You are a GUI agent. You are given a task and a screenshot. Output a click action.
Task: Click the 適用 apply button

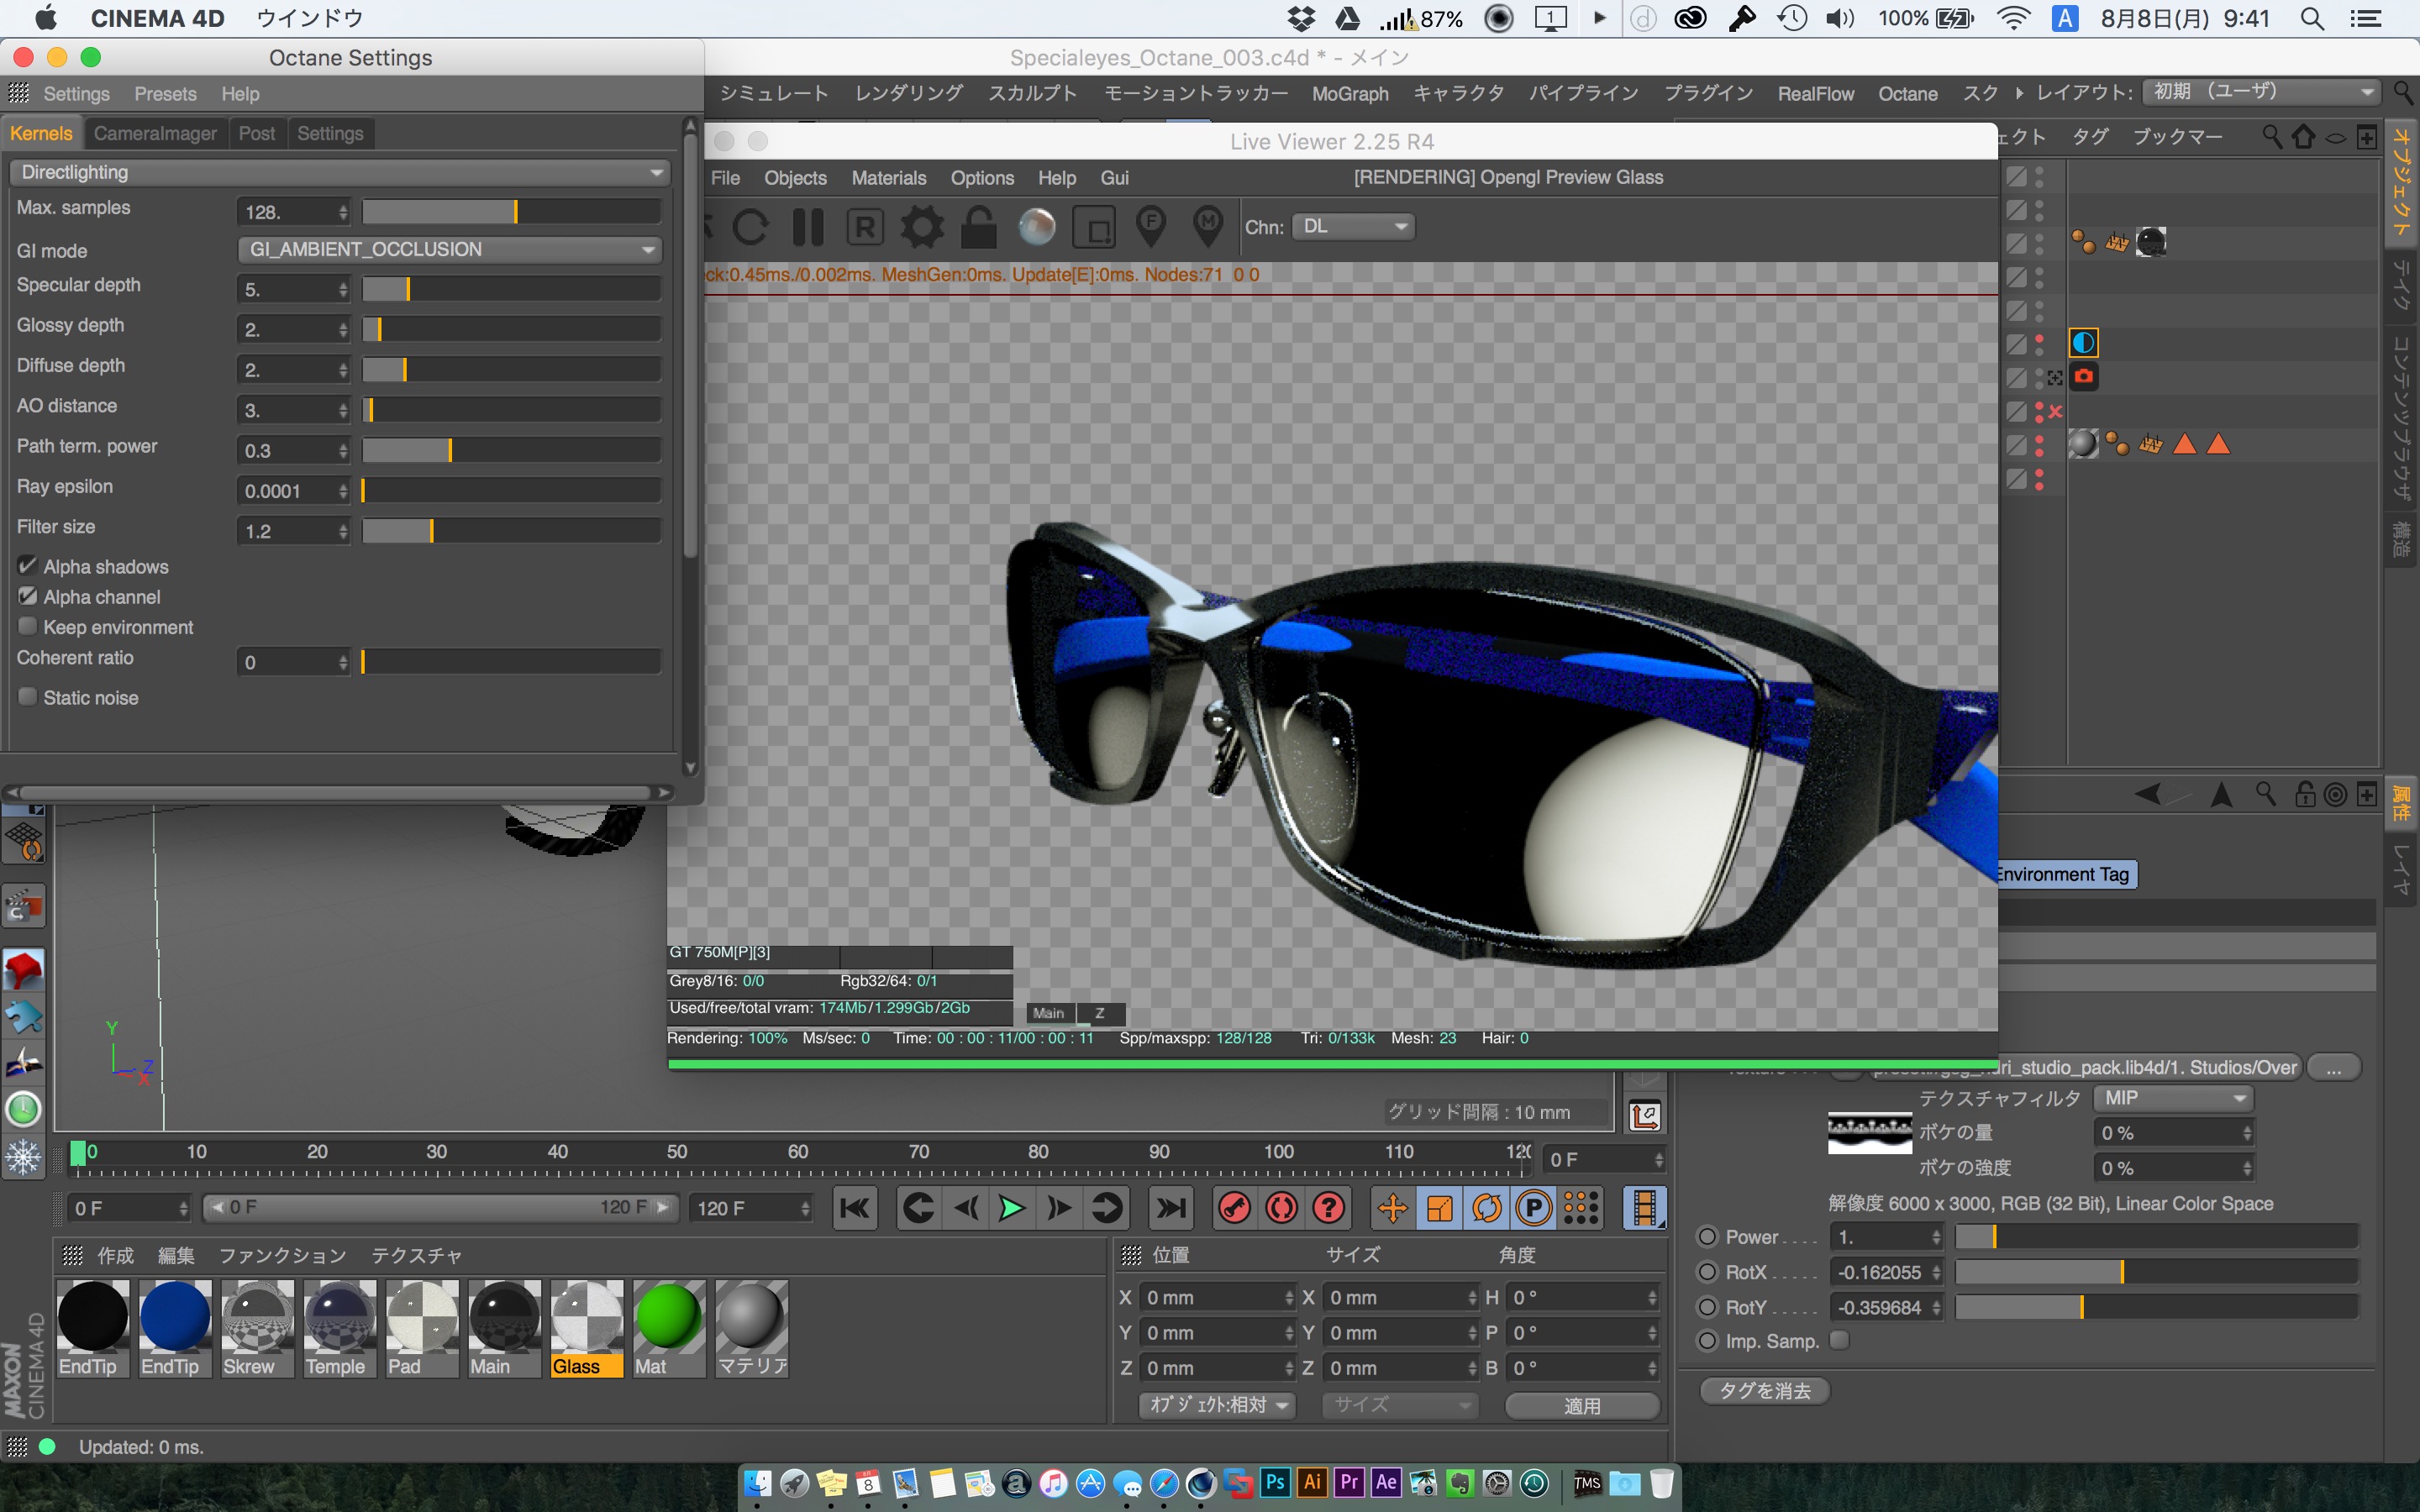(x=1582, y=1405)
